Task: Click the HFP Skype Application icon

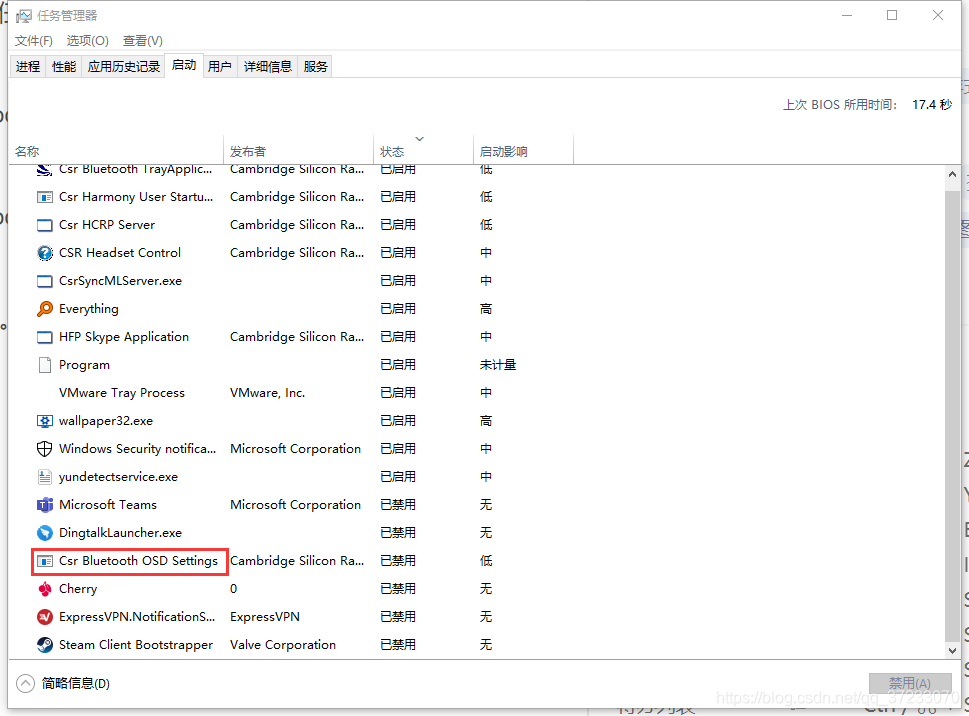Action: coord(44,337)
